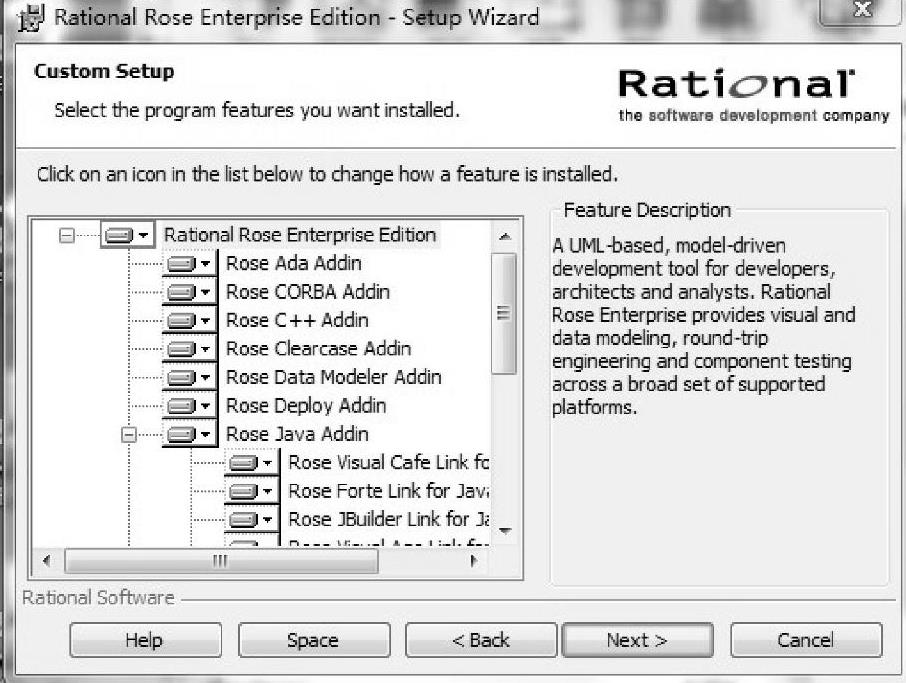Open install option dropdown for Rose Data Modeler Addin
Screen dimensions: 906x683
[190, 377]
